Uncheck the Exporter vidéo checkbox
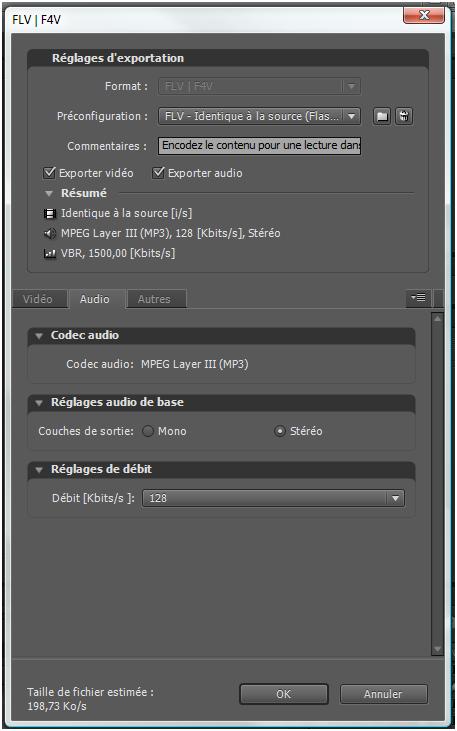The width and height of the screenshot is (457, 731). 49,173
